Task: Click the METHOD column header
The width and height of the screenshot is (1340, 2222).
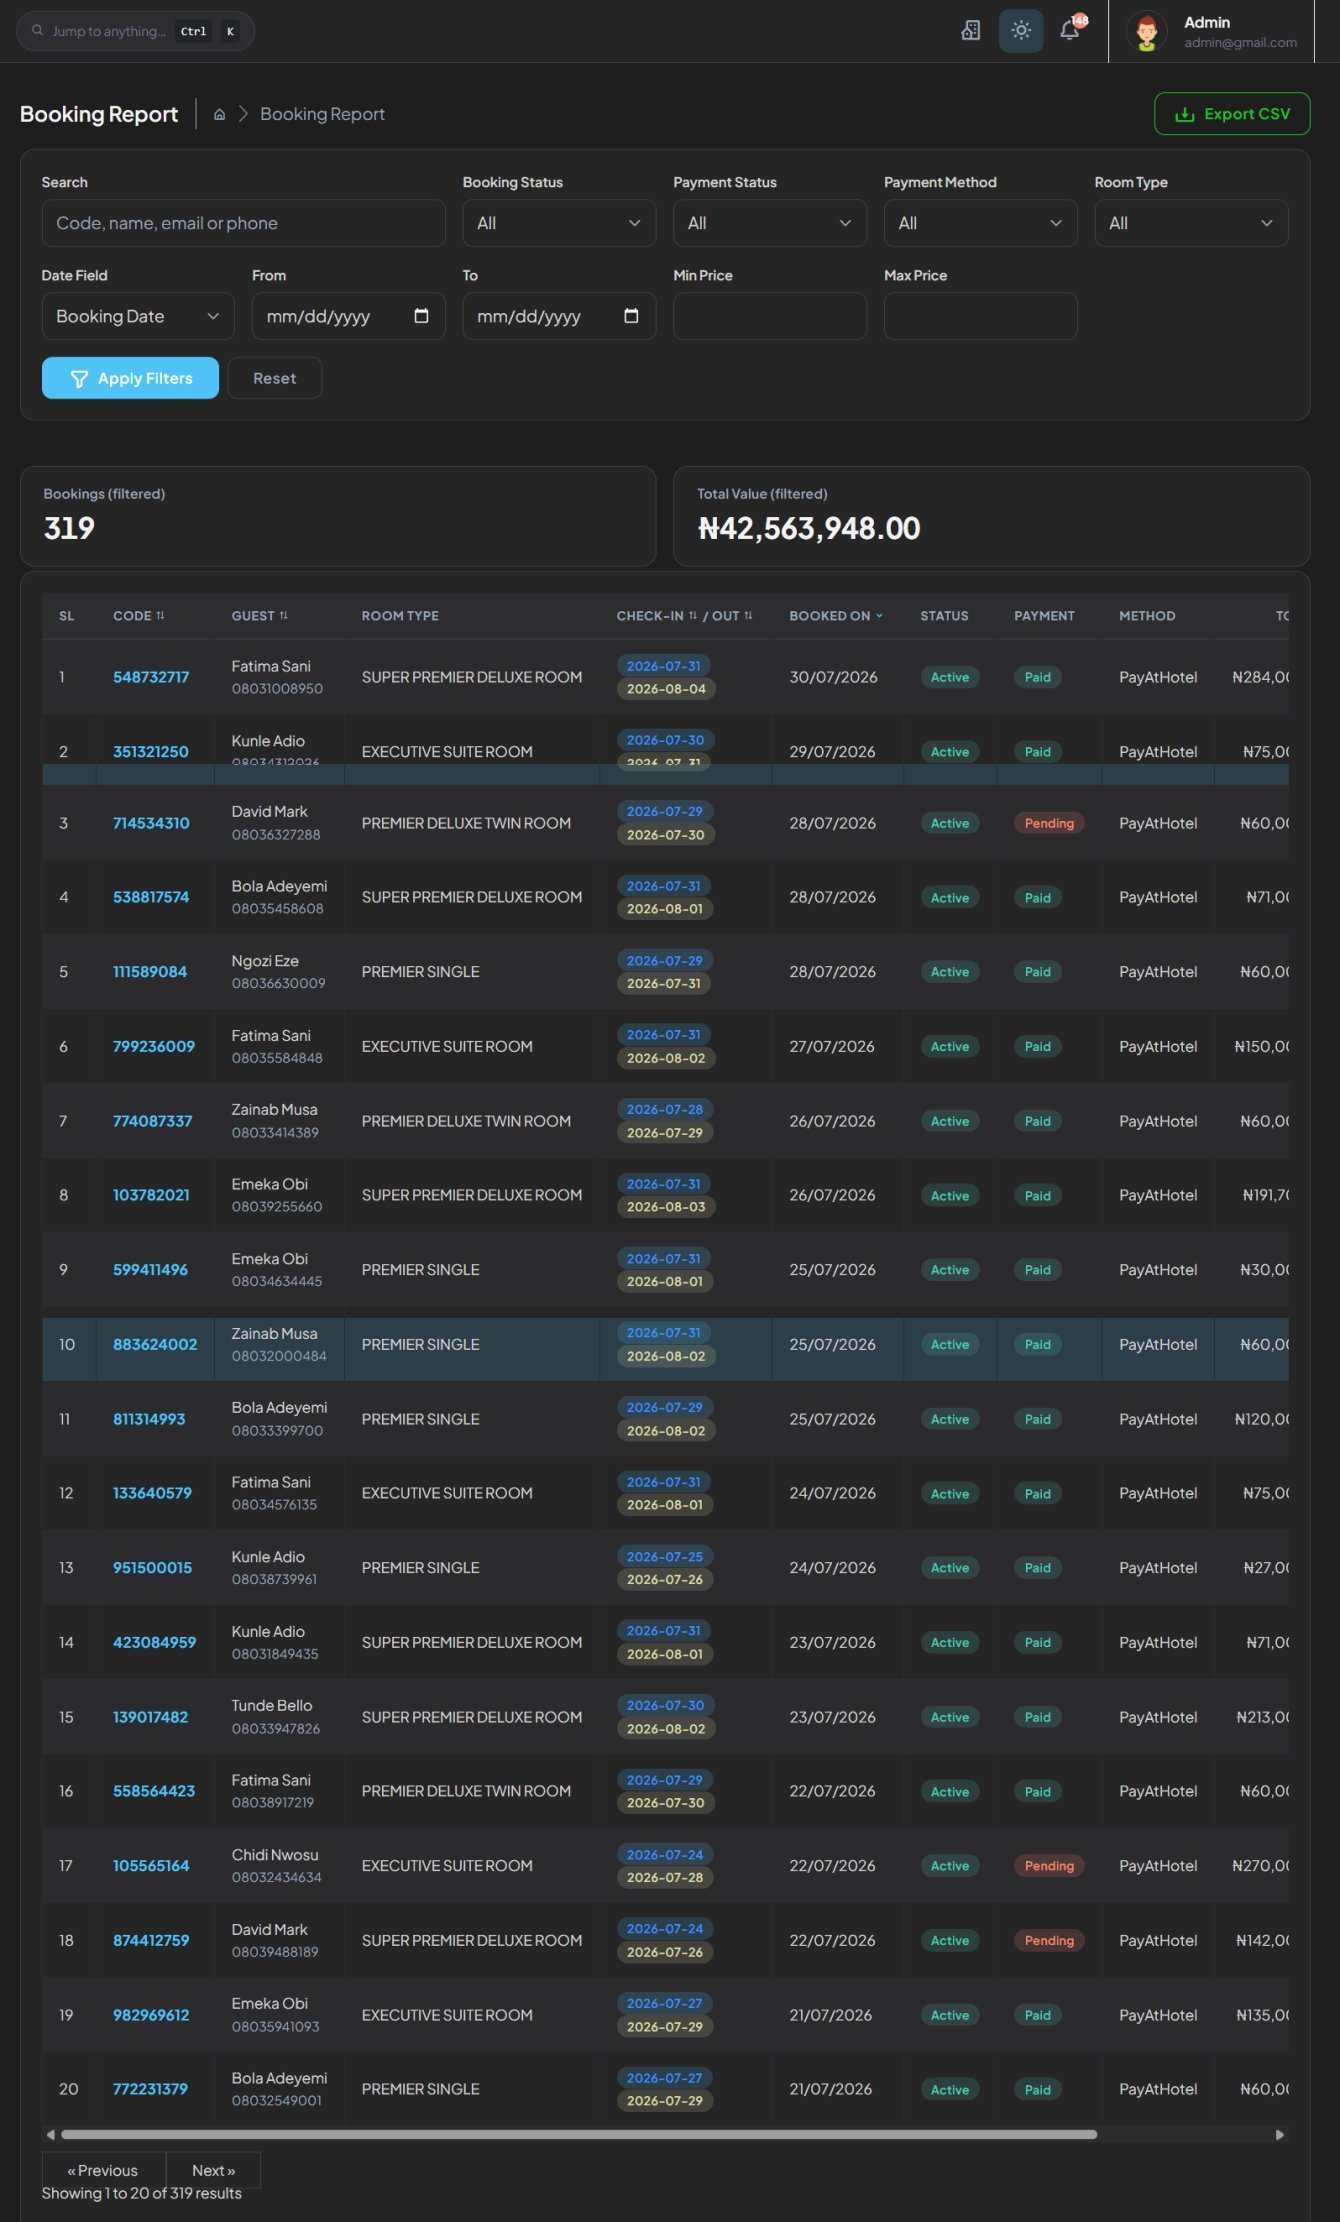Action: pos(1147,616)
